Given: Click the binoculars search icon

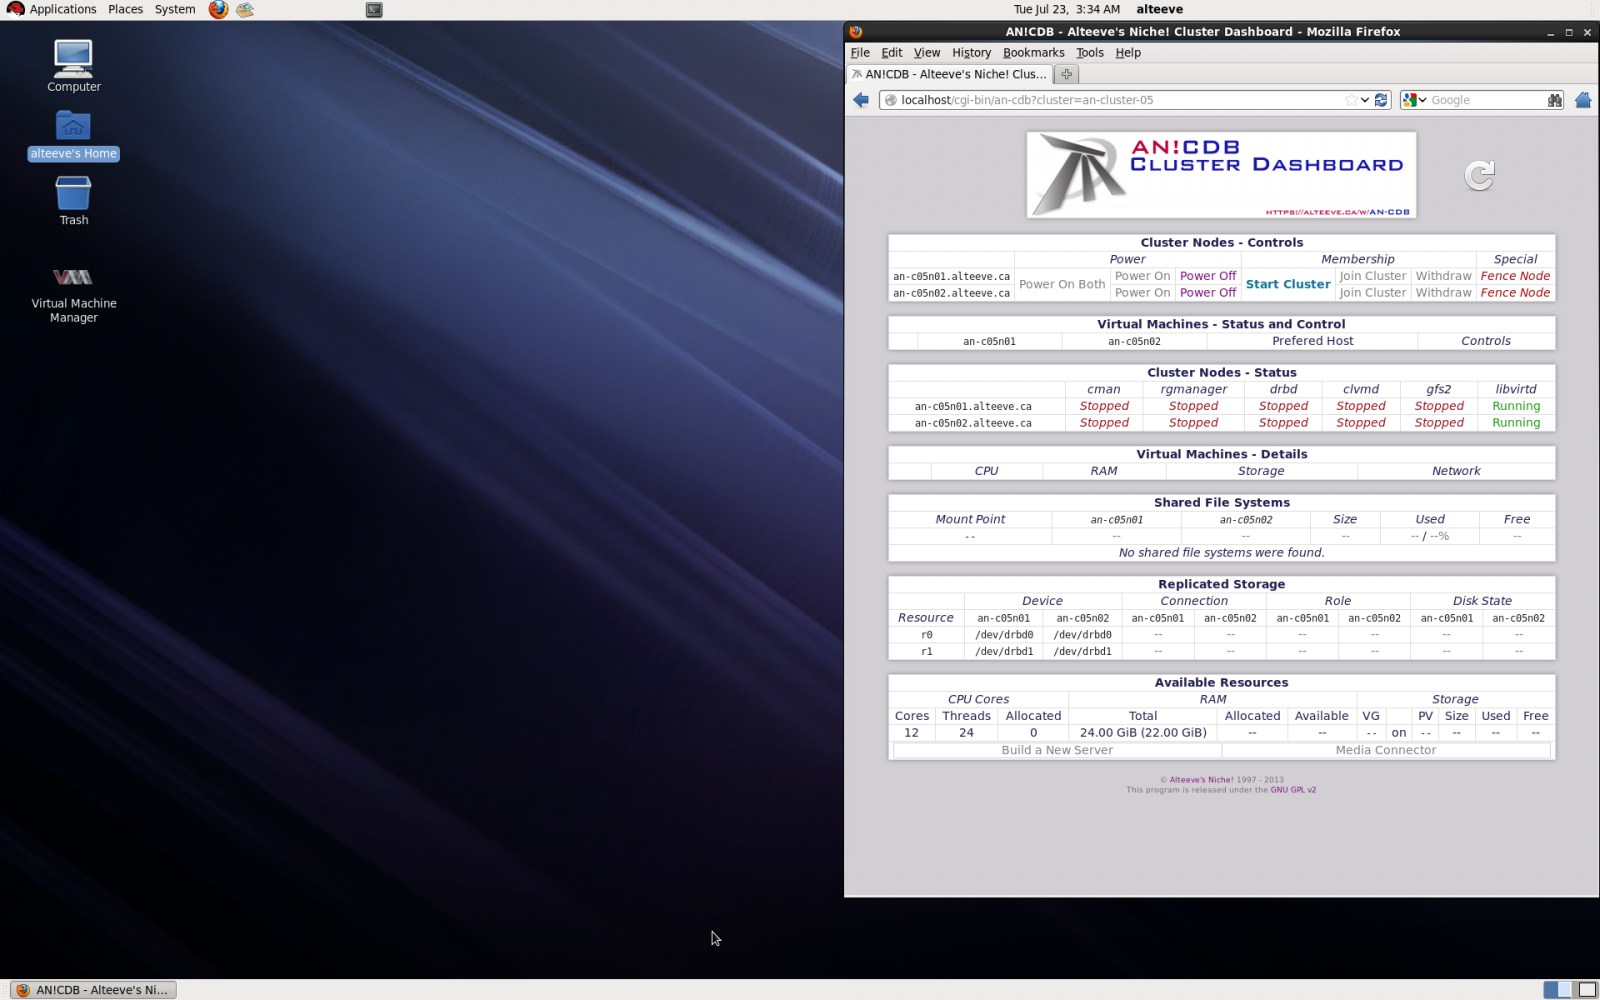Looking at the screenshot, I should tap(1554, 100).
